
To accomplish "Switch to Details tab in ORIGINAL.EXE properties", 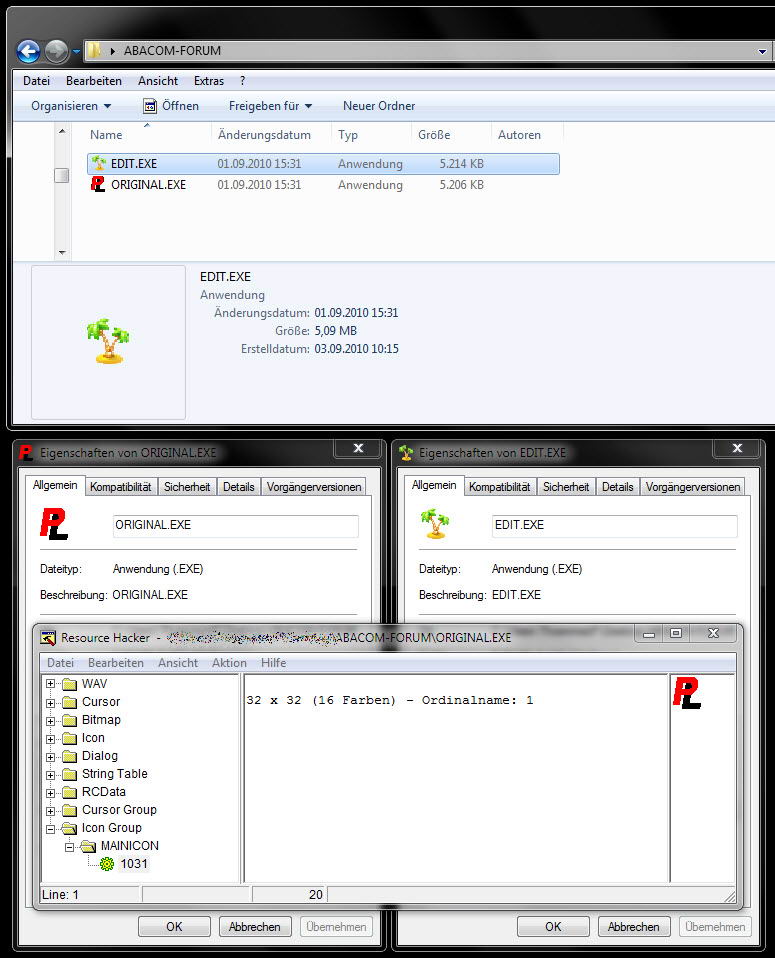I will pyautogui.click(x=238, y=487).
